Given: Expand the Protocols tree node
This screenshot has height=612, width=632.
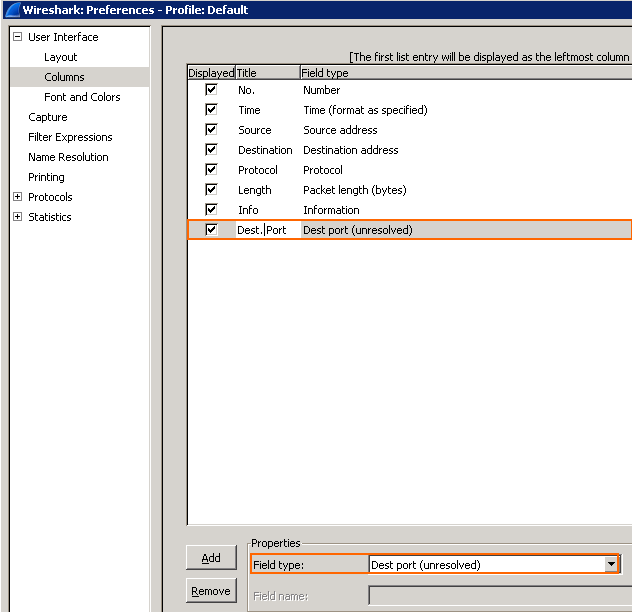Looking at the screenshot, I should click(x=17, y=197).
